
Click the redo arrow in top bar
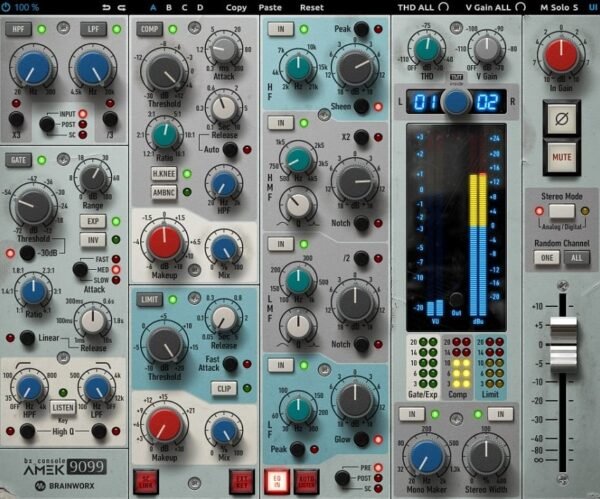coord(122,7)
